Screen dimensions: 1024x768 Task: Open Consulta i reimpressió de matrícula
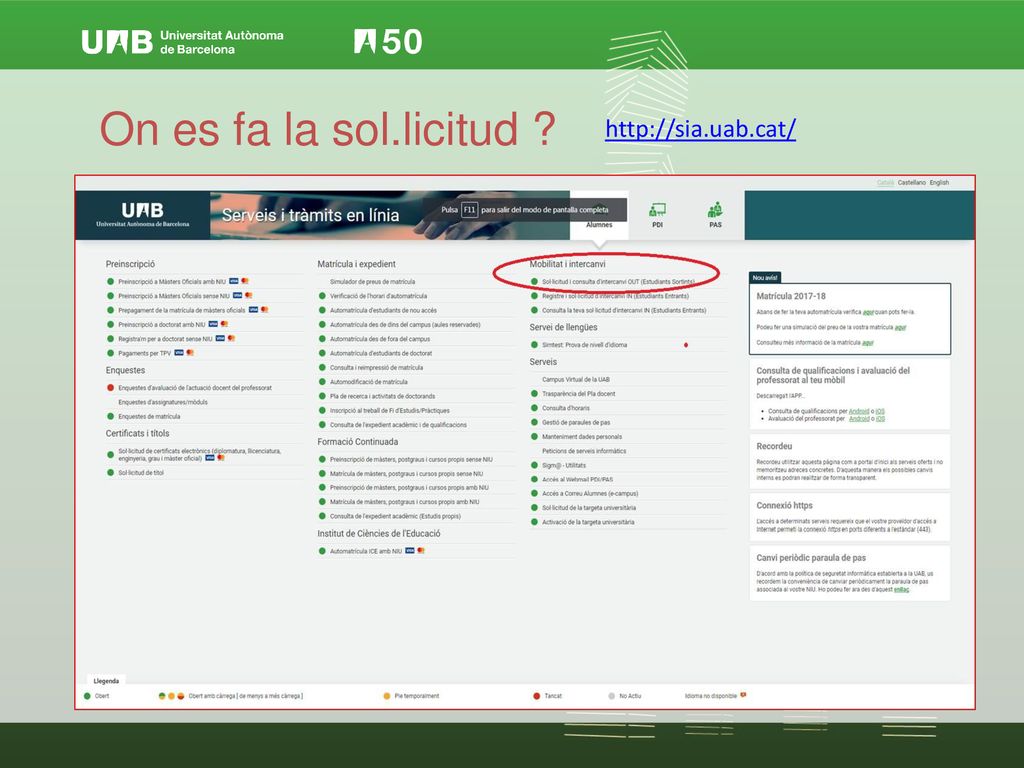click(x=376, y=368)
